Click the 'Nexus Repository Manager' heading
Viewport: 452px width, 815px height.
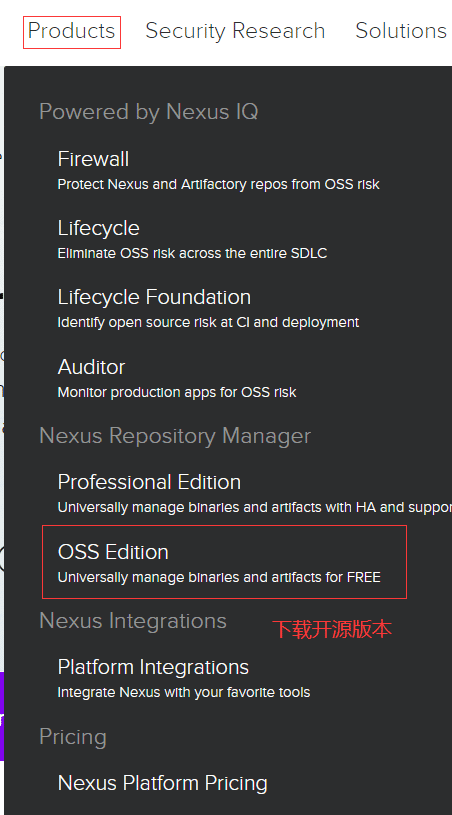tap(175, 436)
